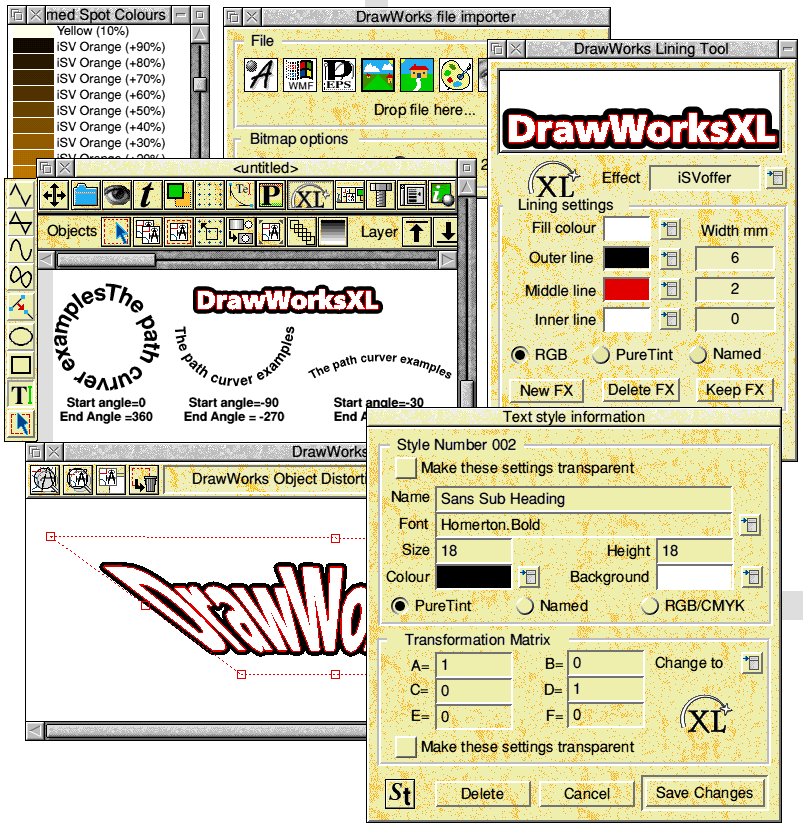Click the EPS import icon in file importer

[x=338, y=75]
